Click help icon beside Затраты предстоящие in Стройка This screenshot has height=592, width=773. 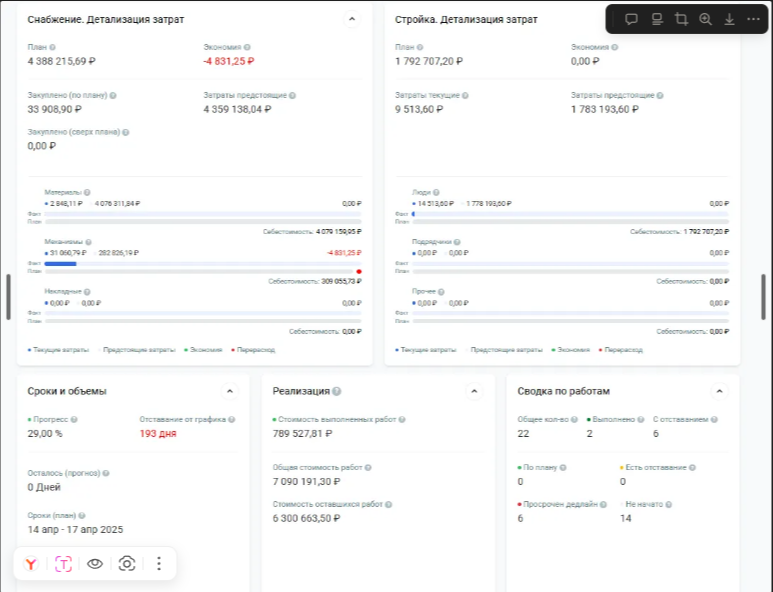point(660,96)
